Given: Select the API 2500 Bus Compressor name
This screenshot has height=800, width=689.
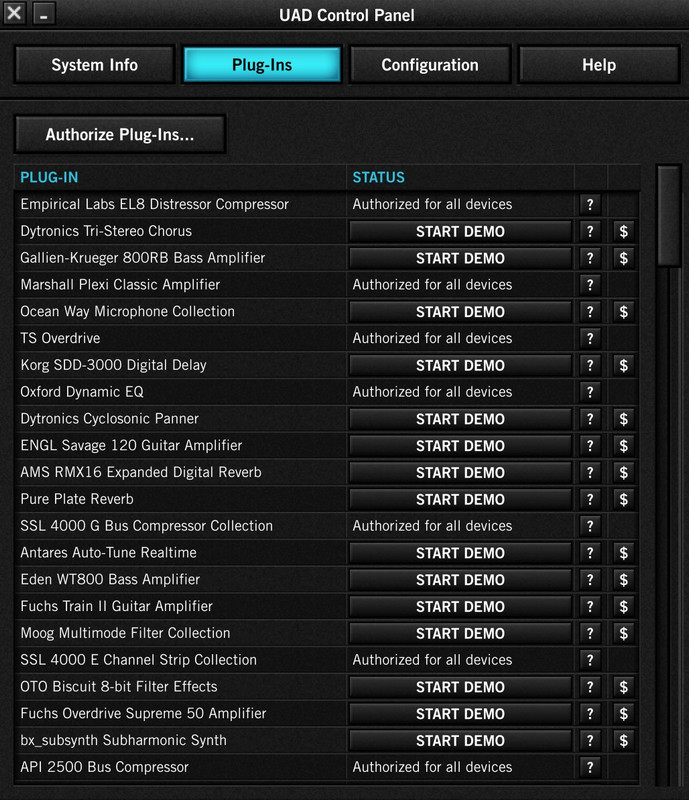Looking at the screenshot, I should (105, 767).
